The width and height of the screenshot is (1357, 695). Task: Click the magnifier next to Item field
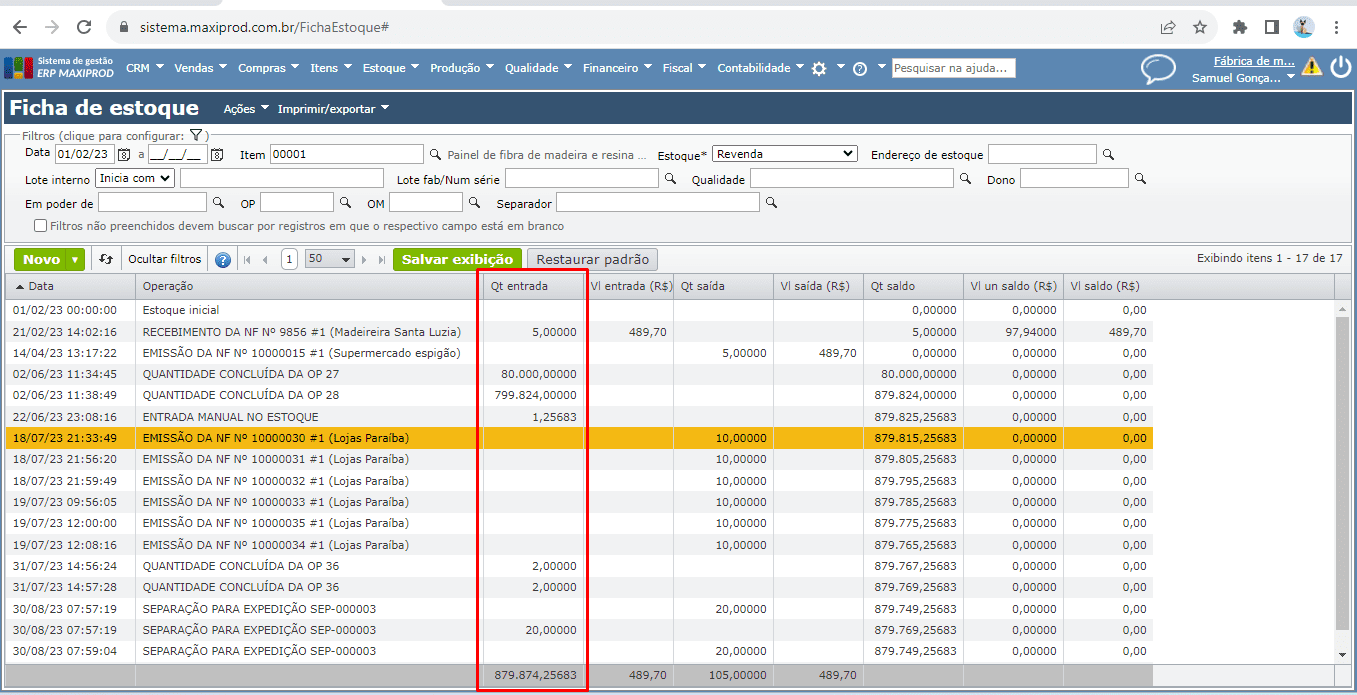pyautogui.click(x=434, y=155)
